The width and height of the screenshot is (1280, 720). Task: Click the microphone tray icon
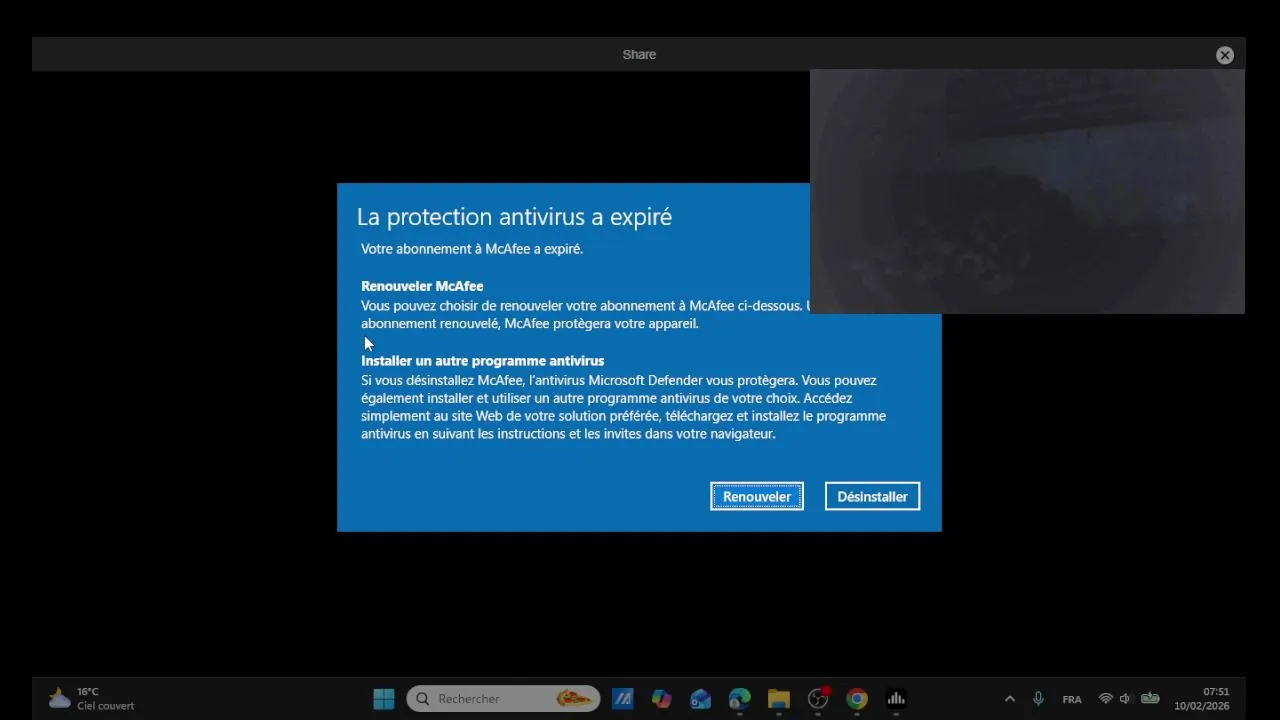(1038, 699)
